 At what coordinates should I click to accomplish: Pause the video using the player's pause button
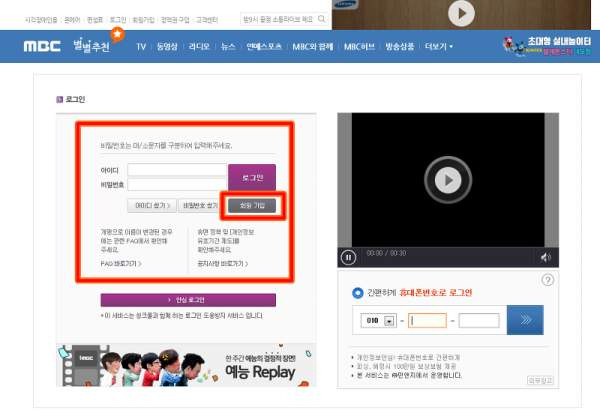348,257
